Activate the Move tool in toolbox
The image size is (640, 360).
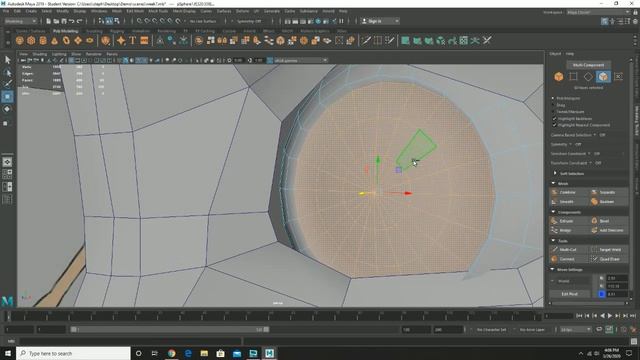coord(7,97)
